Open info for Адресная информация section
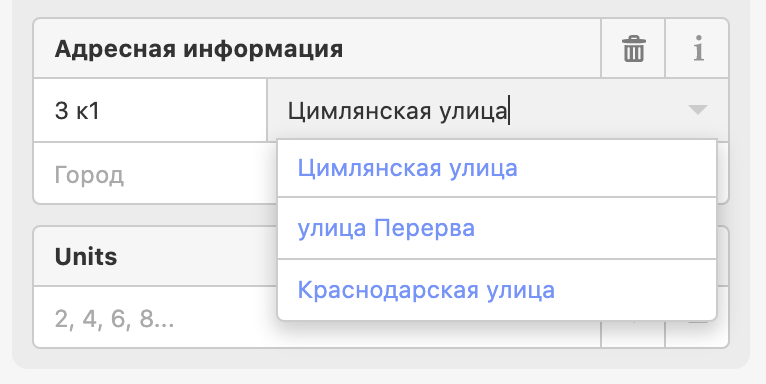This screenshot has width=766, height=384. coord(697,48)
